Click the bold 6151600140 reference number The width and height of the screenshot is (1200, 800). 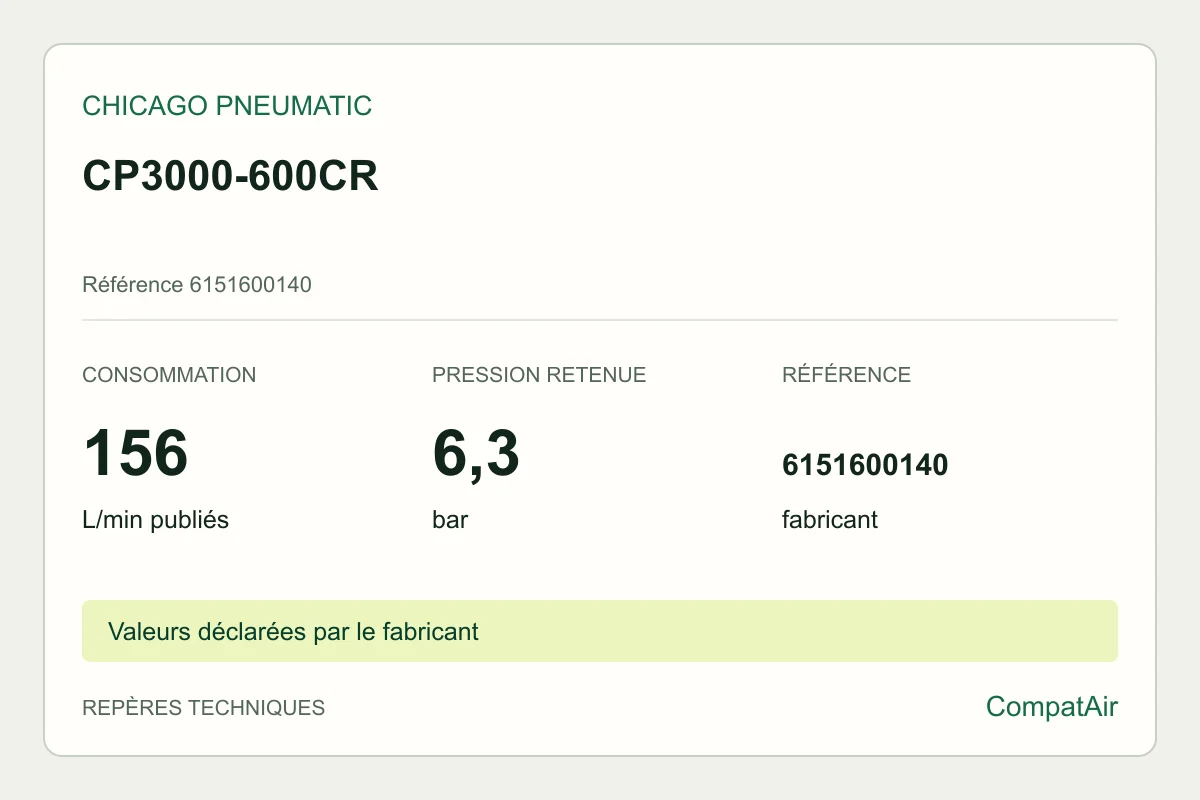(x=865, y=465)
